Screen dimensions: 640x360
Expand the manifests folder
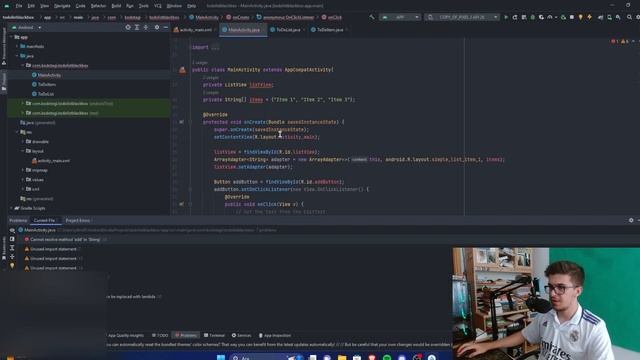pos(17,47)
